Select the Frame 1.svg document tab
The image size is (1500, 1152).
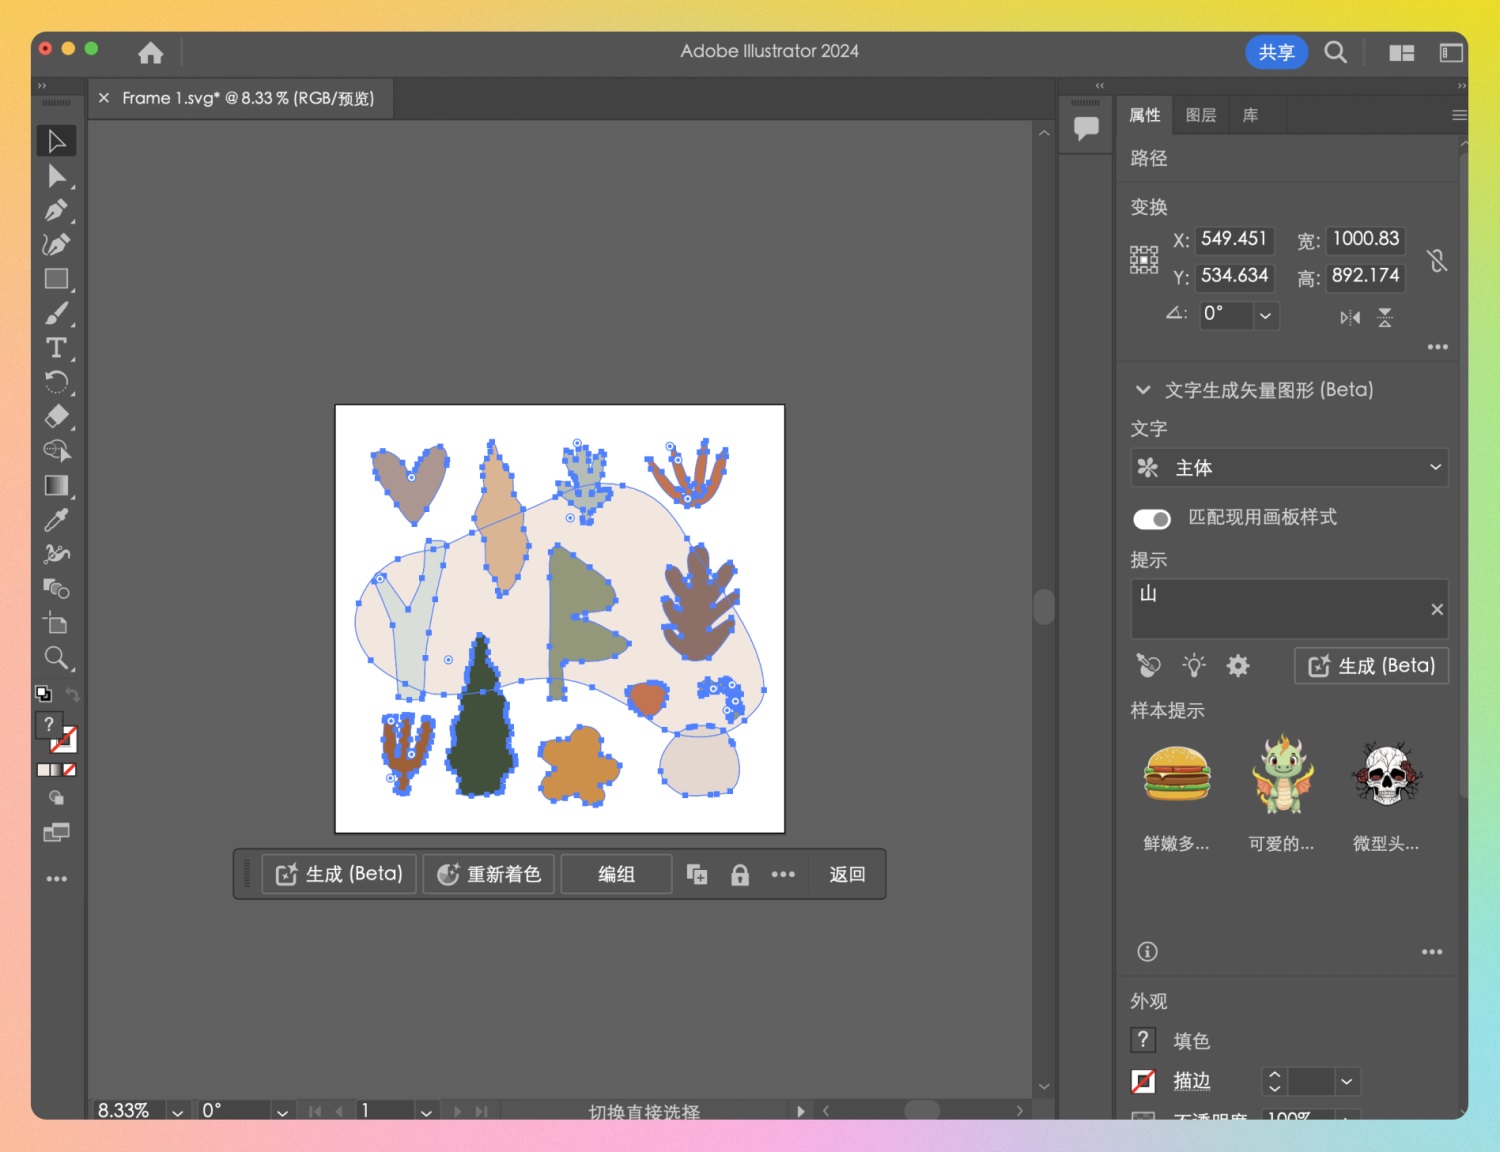coord(248,98)
